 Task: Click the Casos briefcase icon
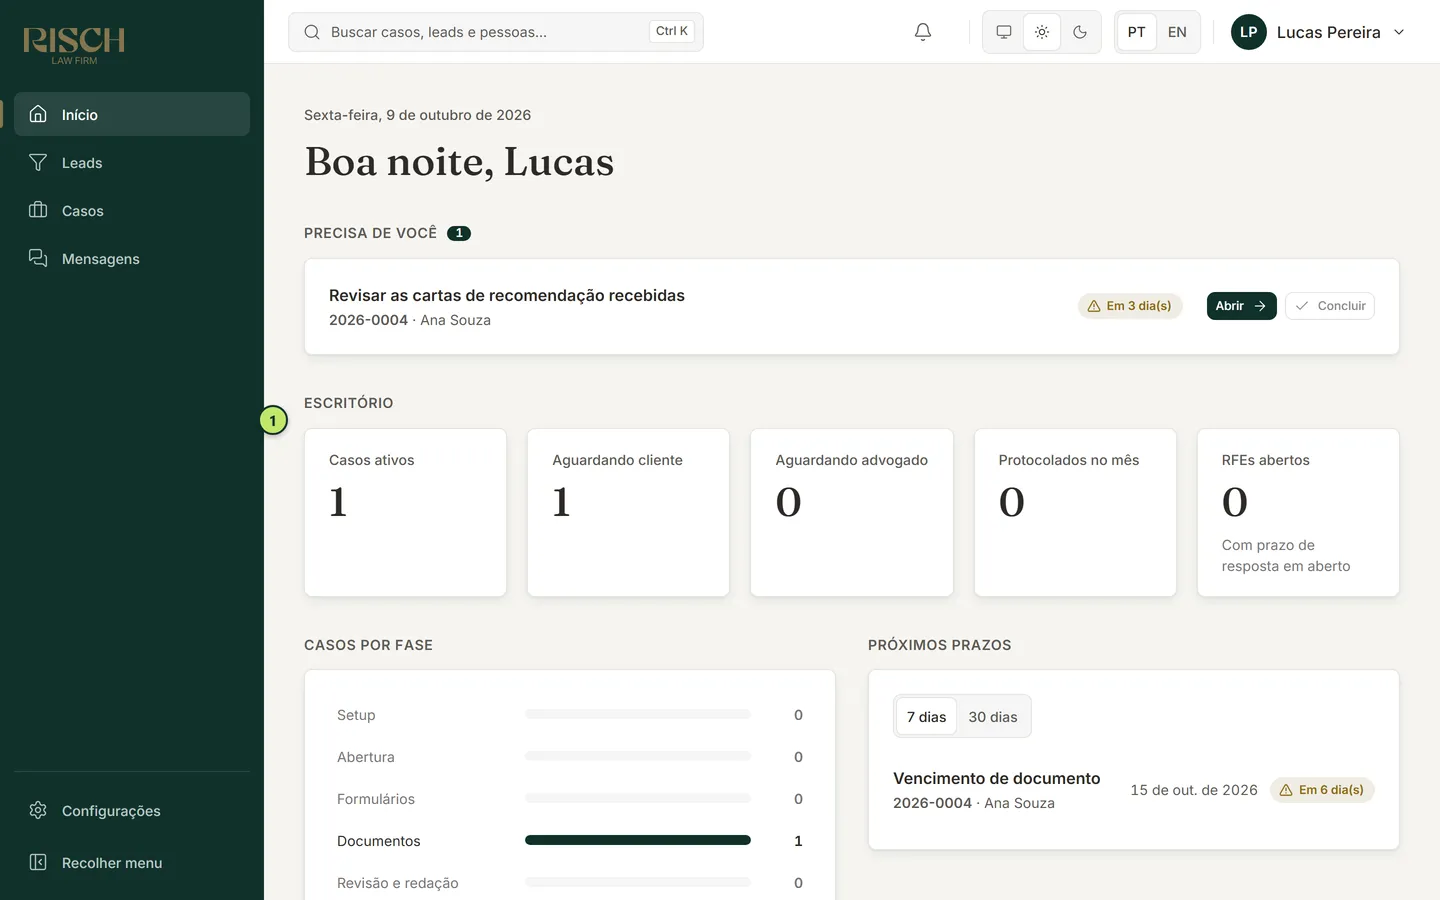tap(38, 210)
